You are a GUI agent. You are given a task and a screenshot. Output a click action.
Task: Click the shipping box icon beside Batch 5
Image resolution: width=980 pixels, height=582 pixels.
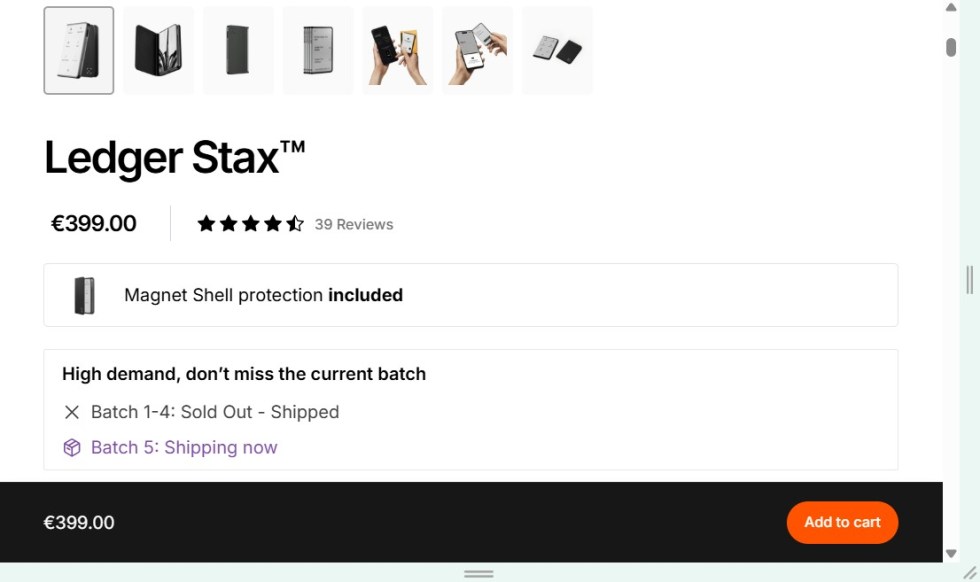pos(71,447)
